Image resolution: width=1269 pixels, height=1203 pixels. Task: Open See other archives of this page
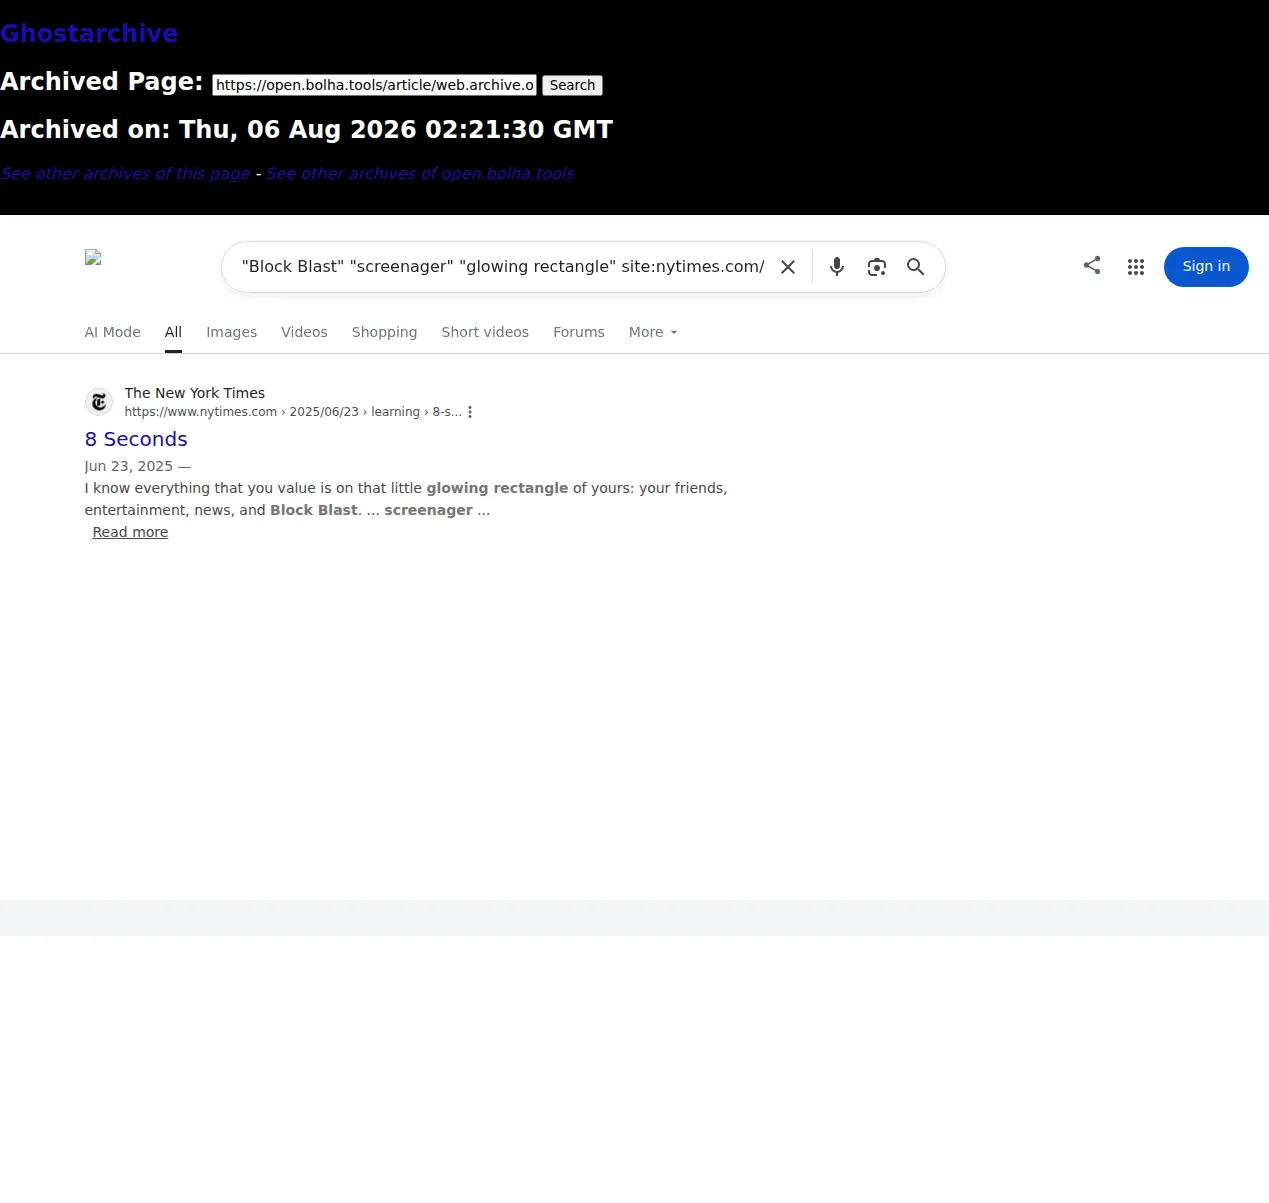coord(125,173)
